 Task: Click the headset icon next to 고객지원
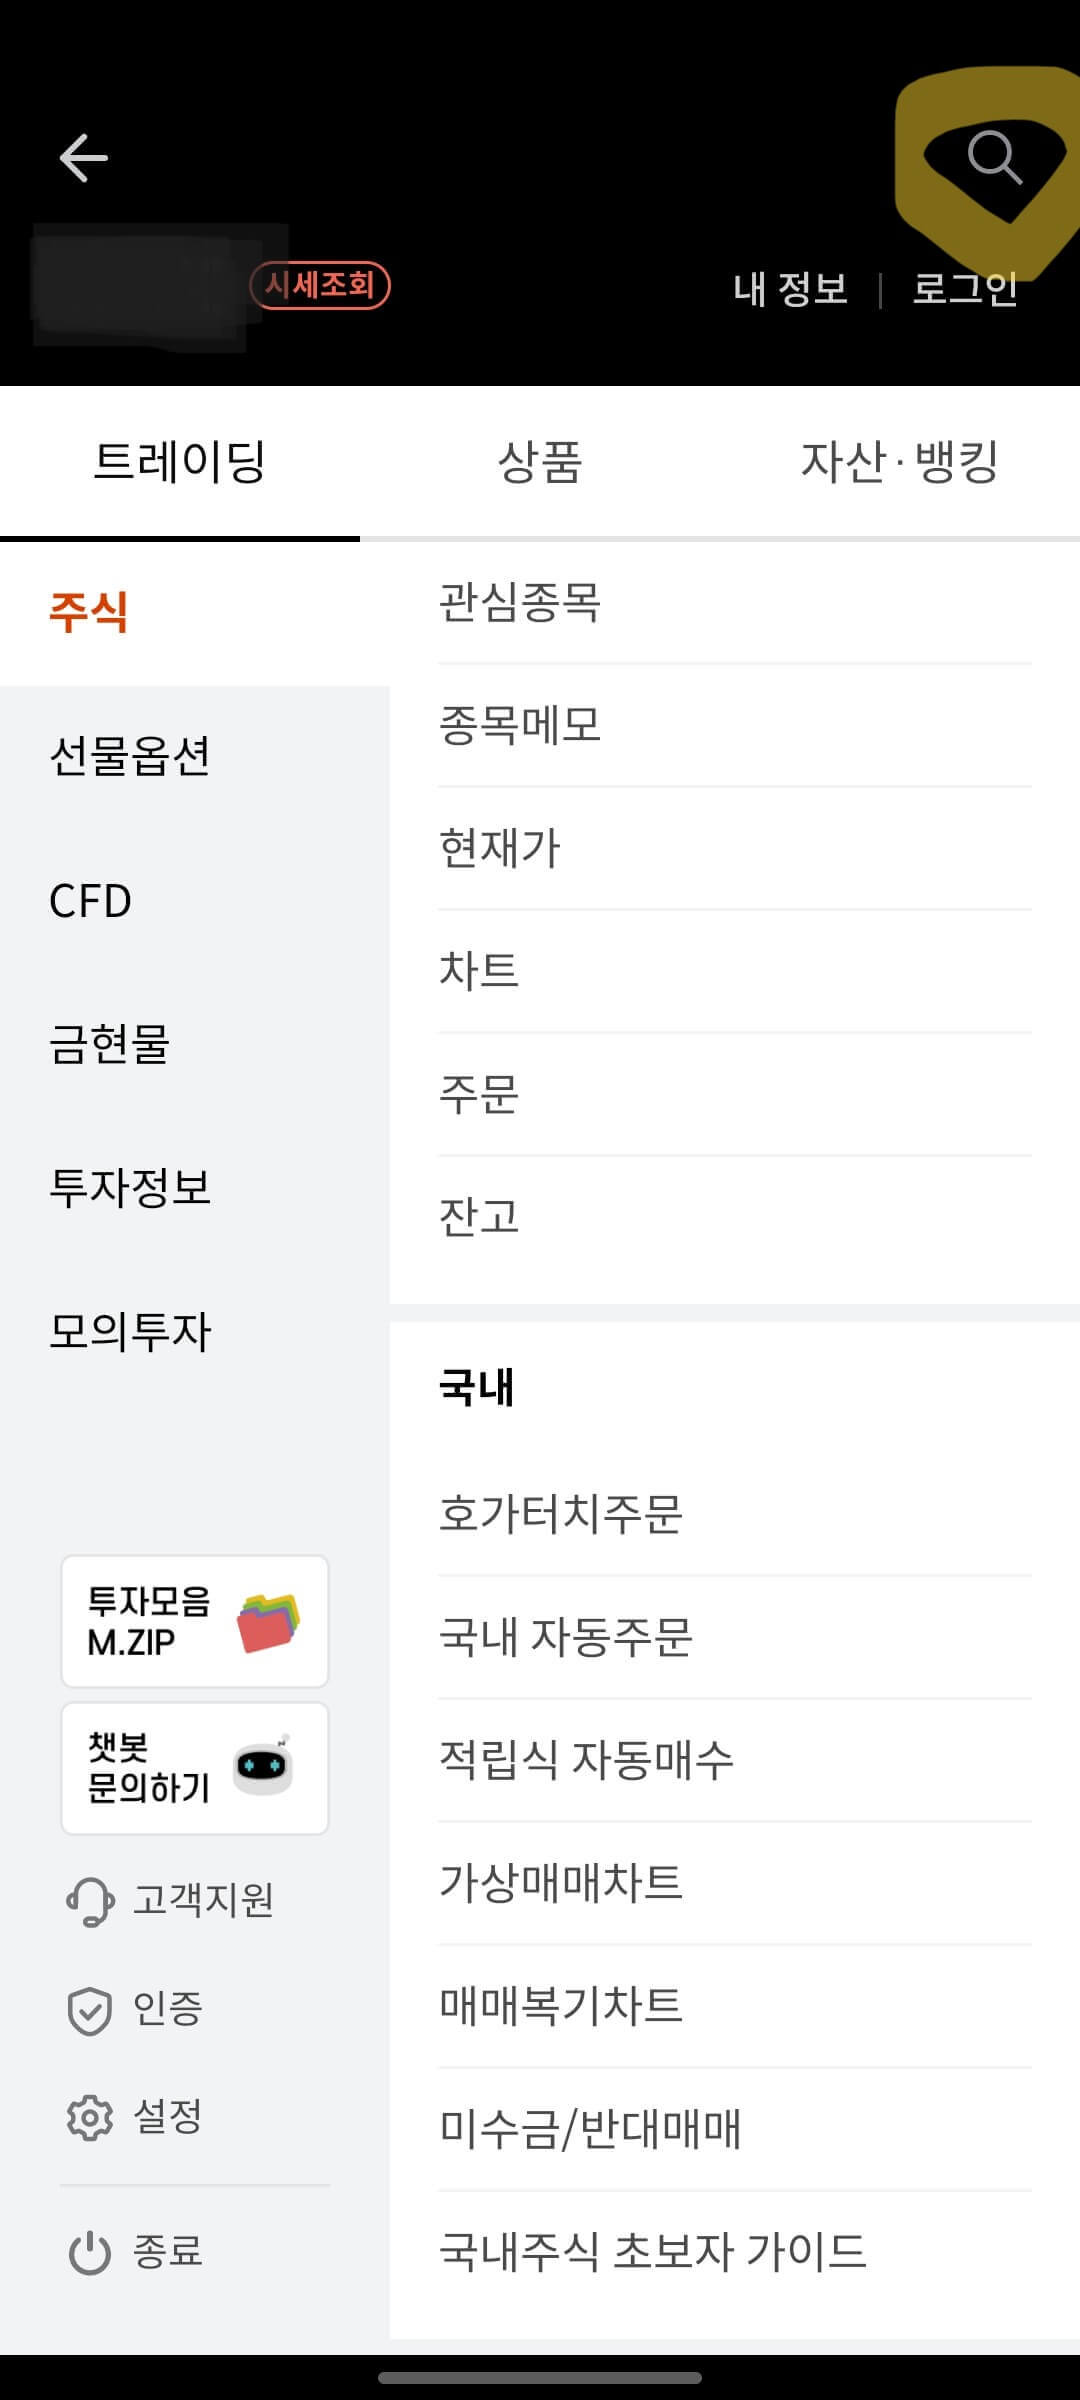[x=90, y=1901]
